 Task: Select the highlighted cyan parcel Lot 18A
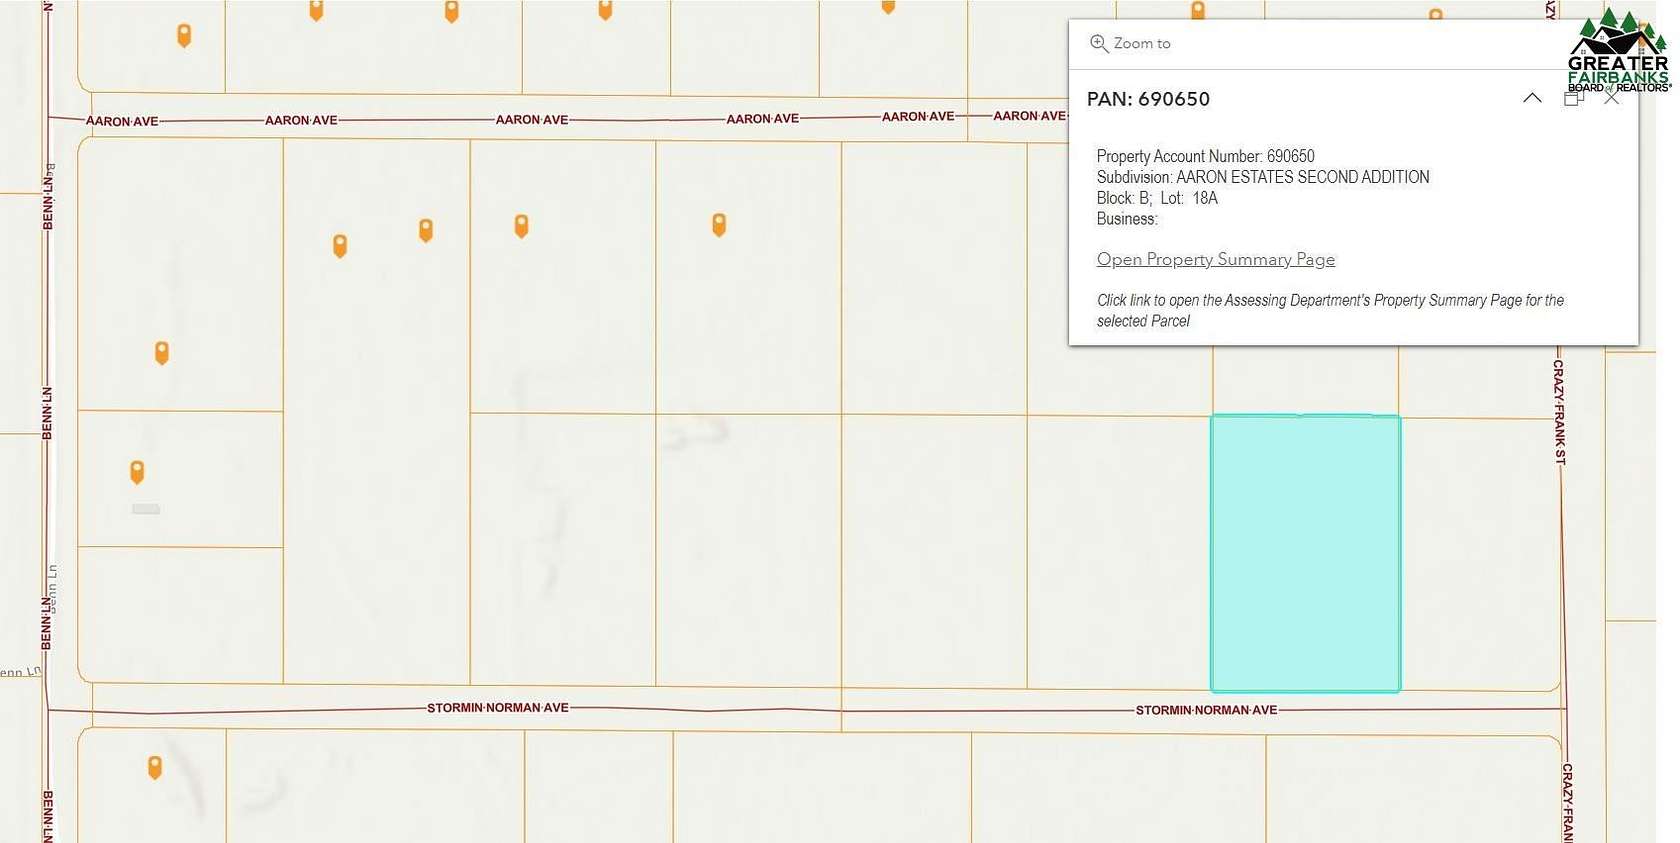(1305, 553)
